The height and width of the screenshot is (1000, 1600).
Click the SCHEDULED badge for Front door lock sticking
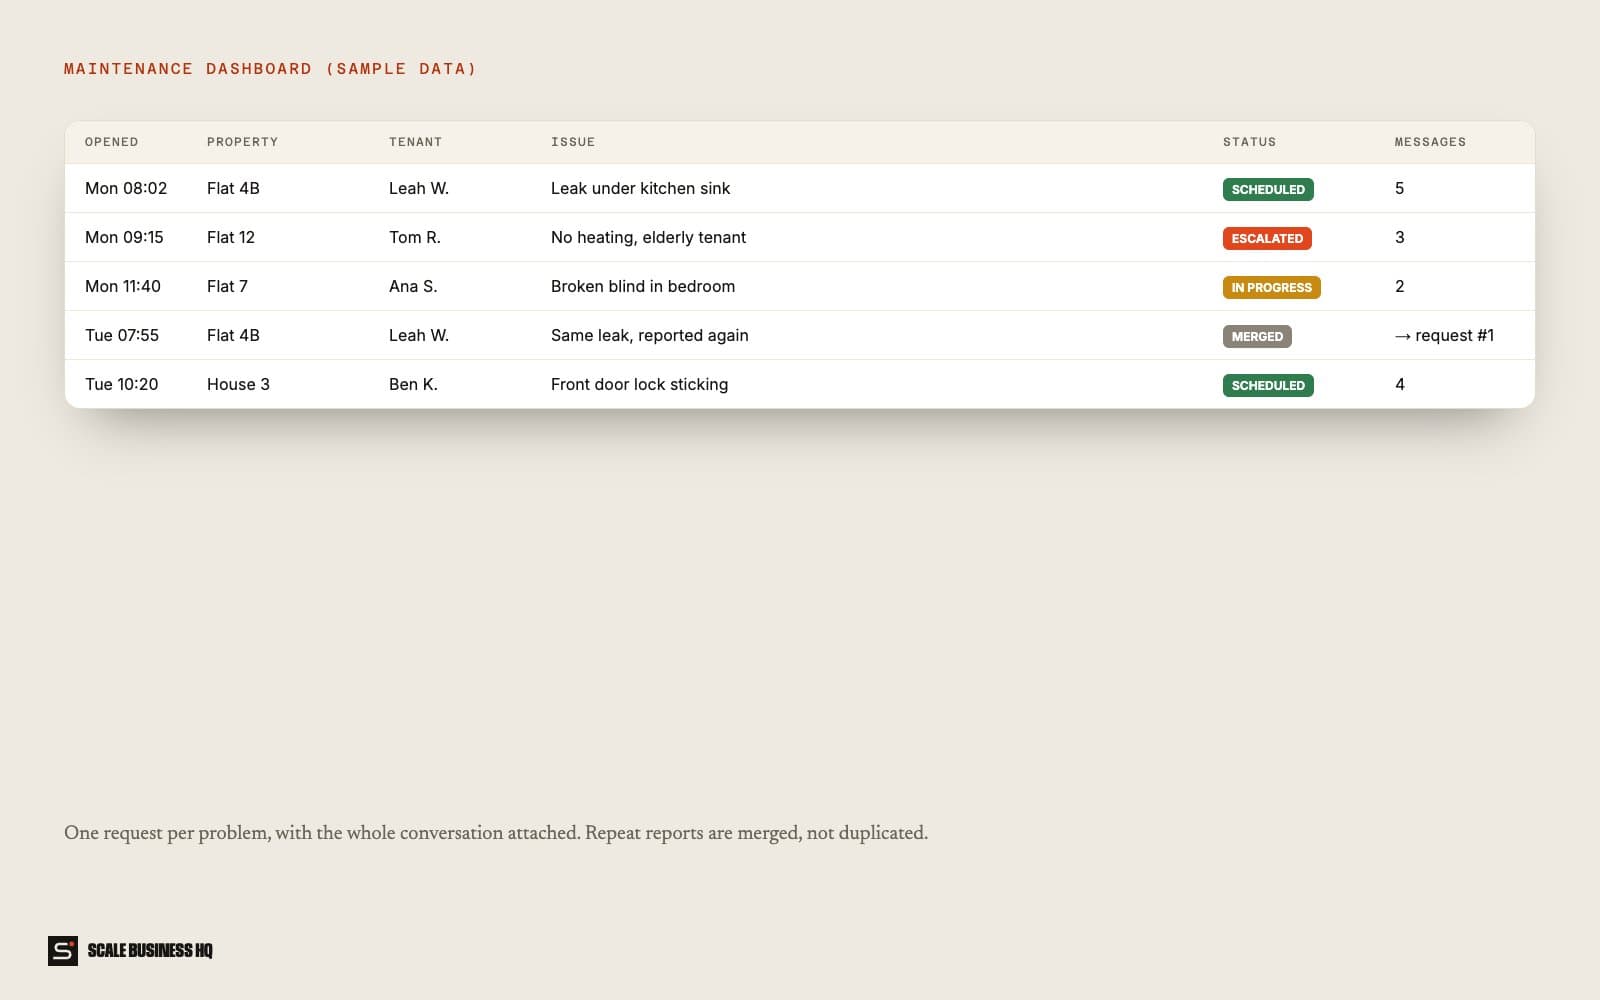pyautogui.click(x=1268, y=385)
